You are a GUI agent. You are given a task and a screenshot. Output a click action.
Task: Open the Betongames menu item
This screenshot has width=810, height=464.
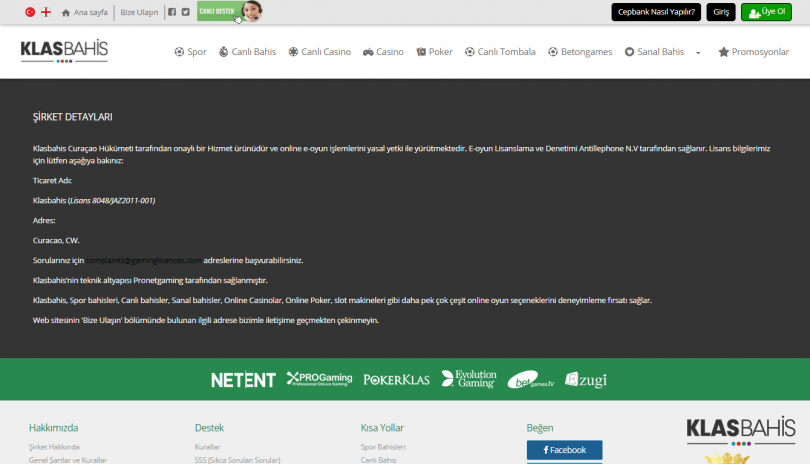pyautogui.click(x=580, y=52)
